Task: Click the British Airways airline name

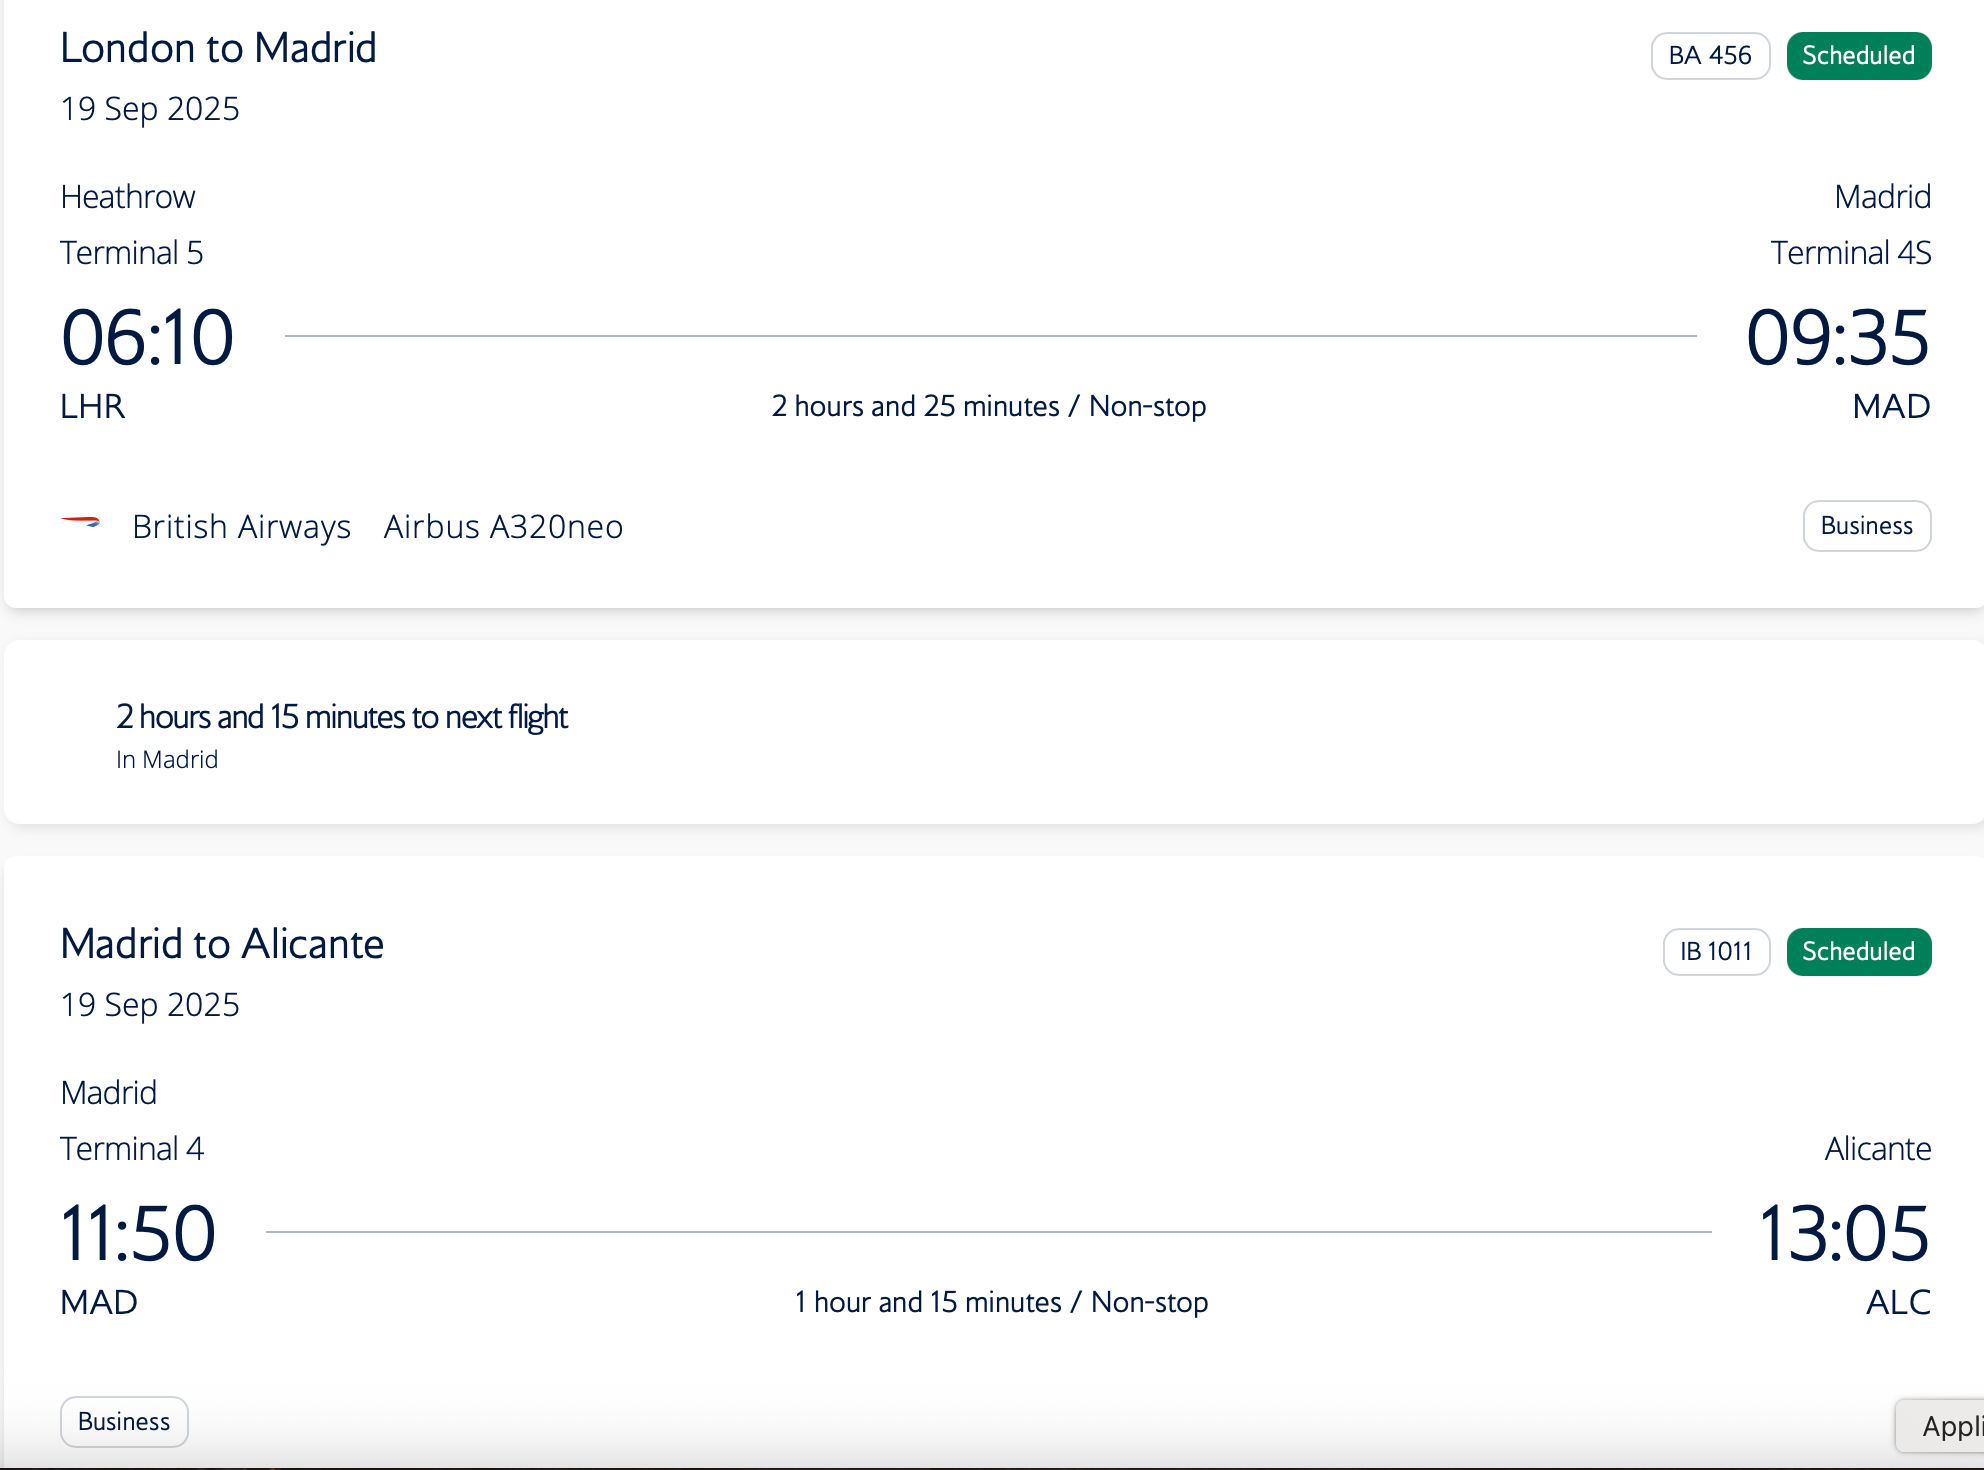Action: (241, 527)
